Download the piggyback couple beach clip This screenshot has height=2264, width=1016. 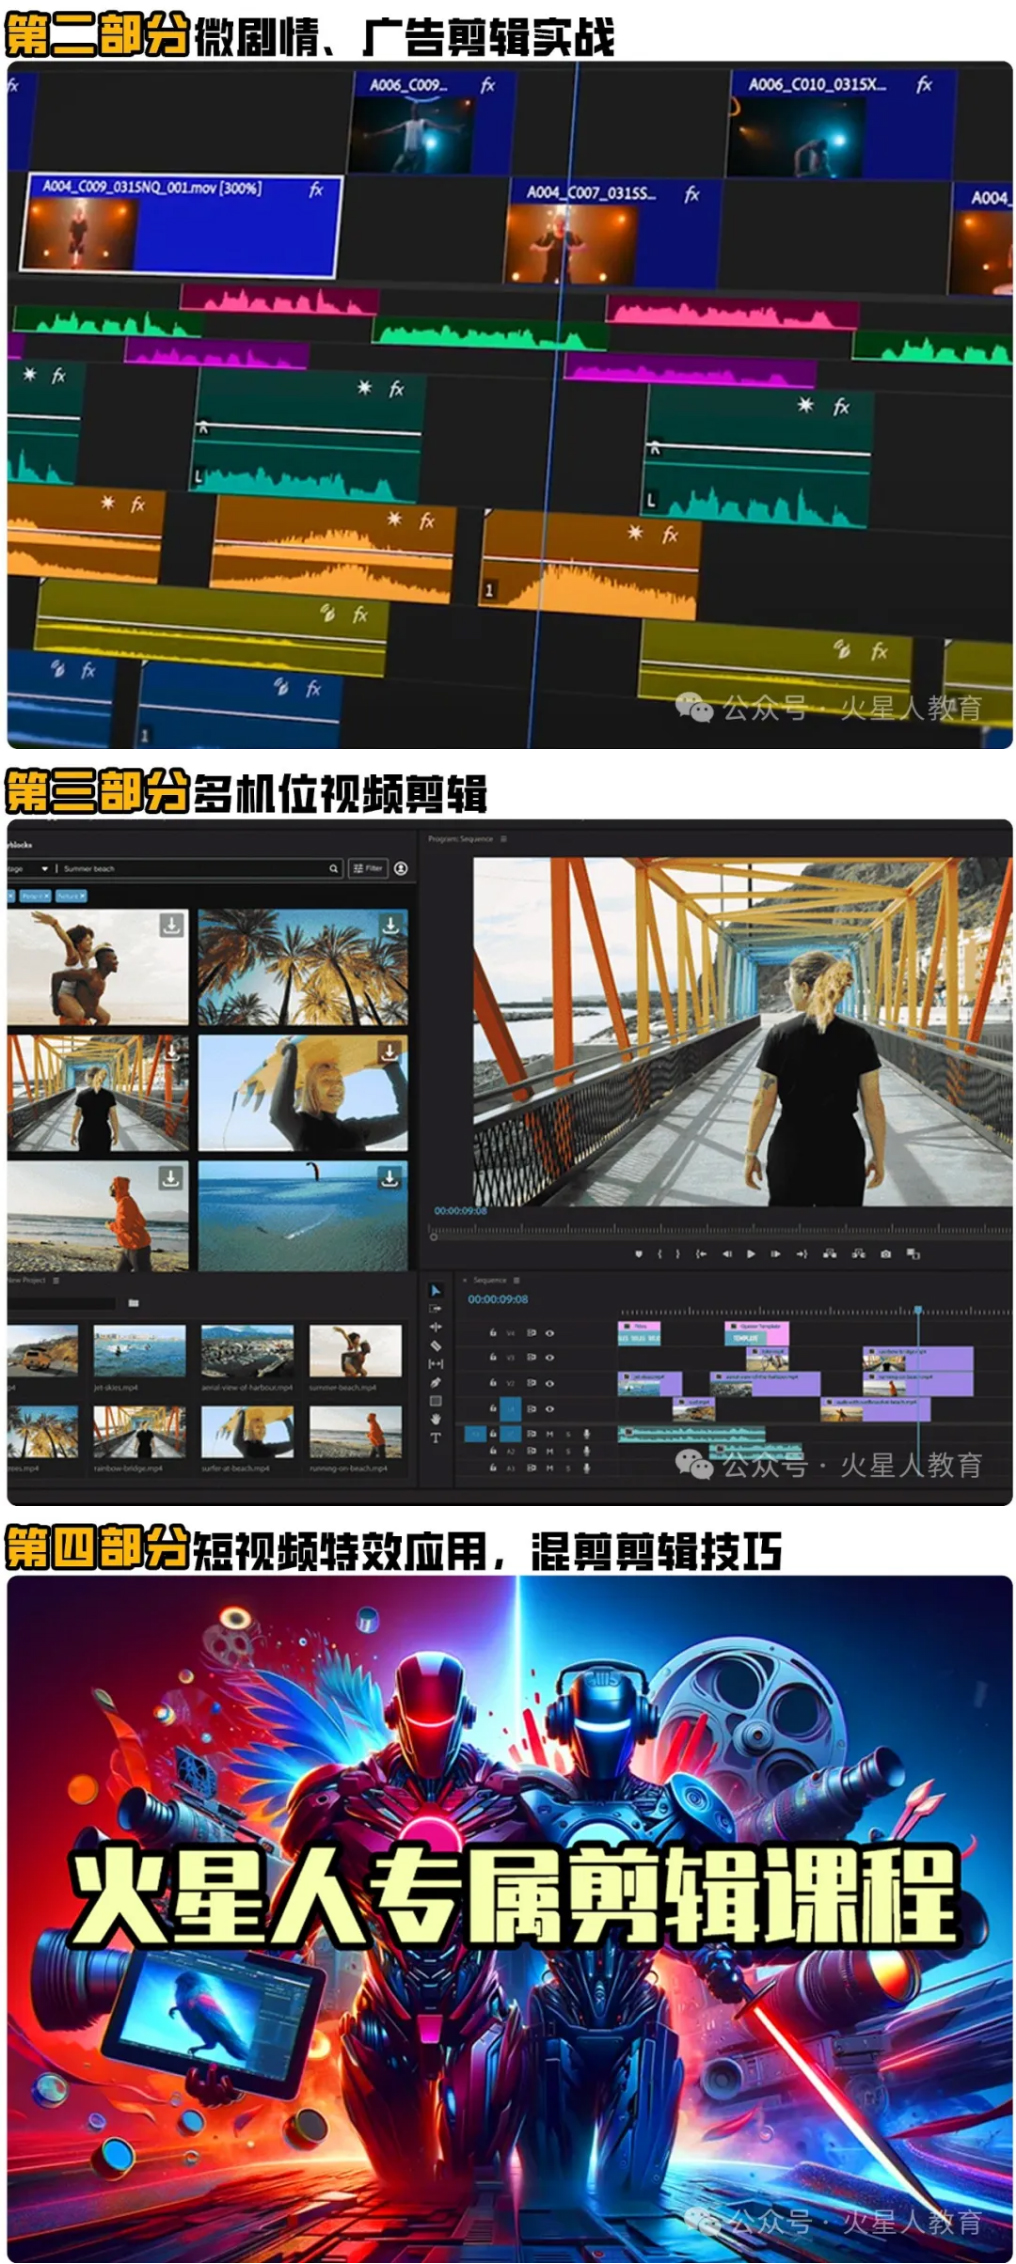172,925
